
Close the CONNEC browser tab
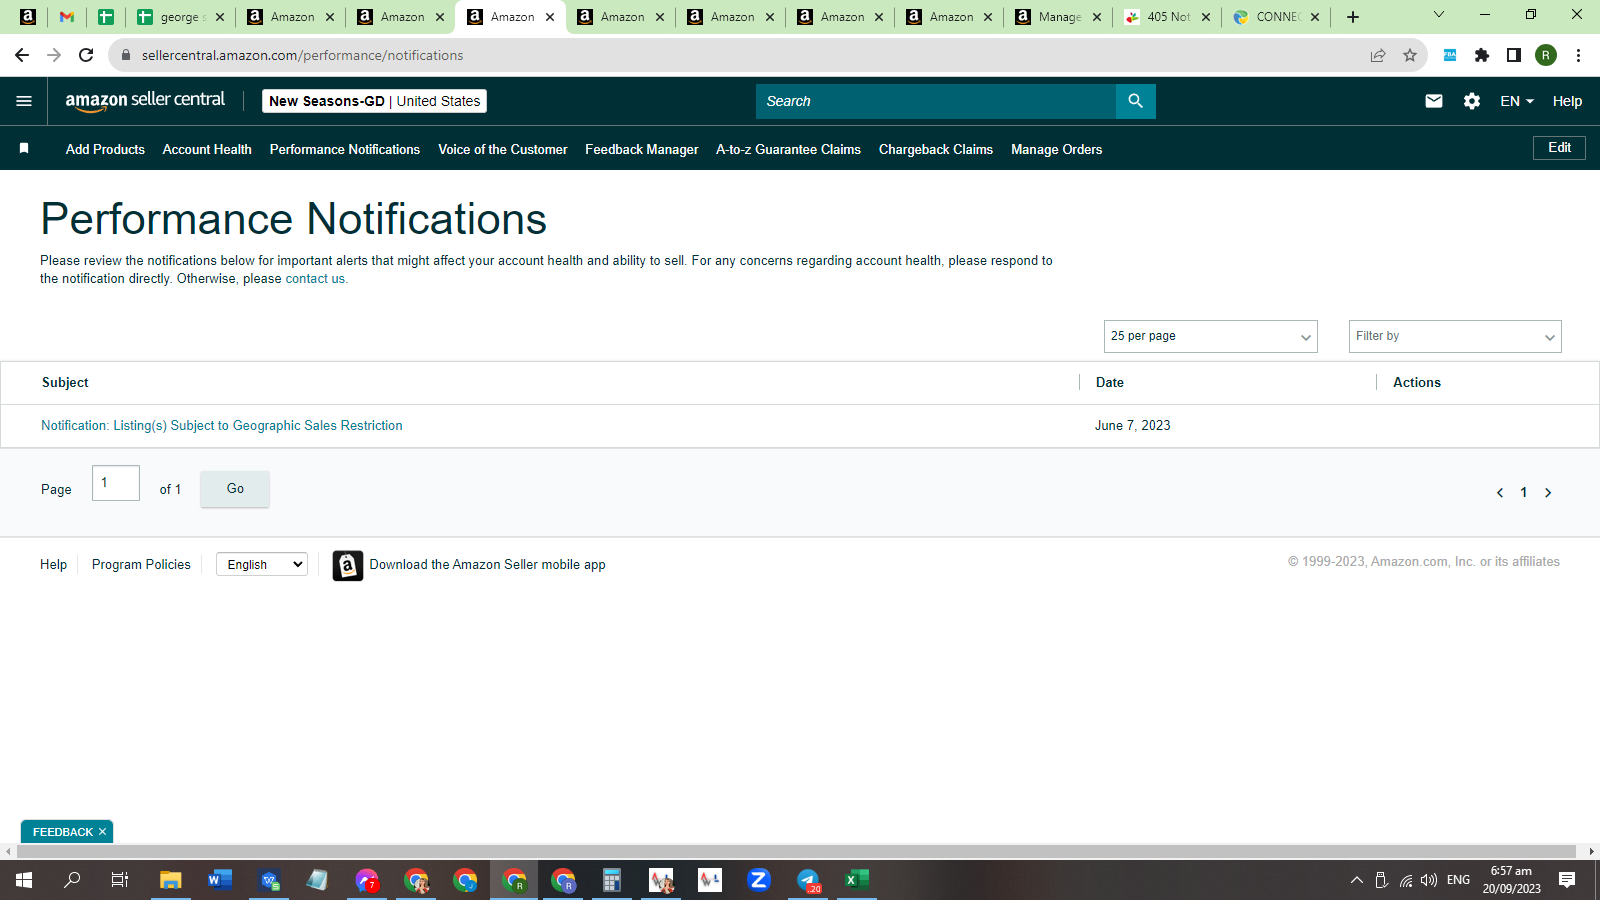[x=1315, y=17]
